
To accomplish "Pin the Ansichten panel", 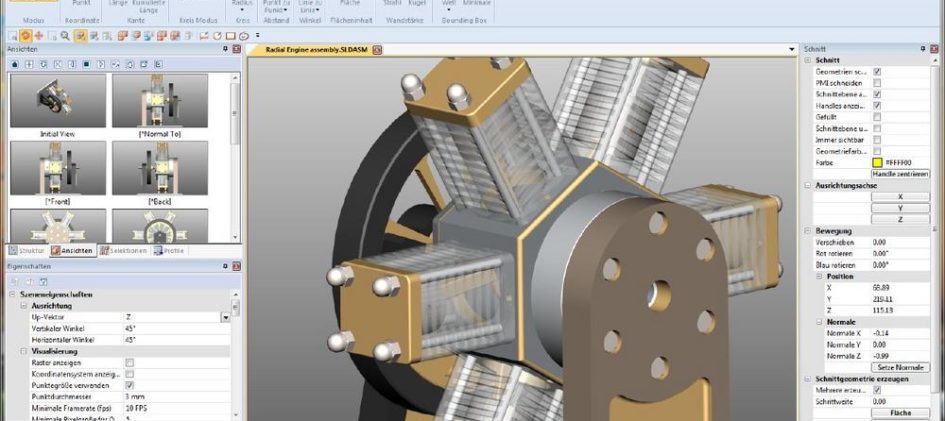I will (225, 48).
